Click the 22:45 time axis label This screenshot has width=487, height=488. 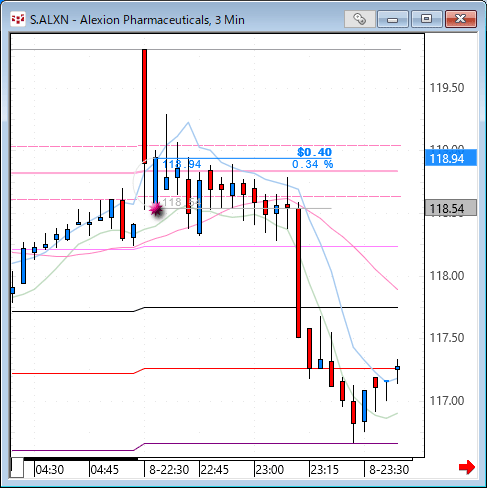215,470
